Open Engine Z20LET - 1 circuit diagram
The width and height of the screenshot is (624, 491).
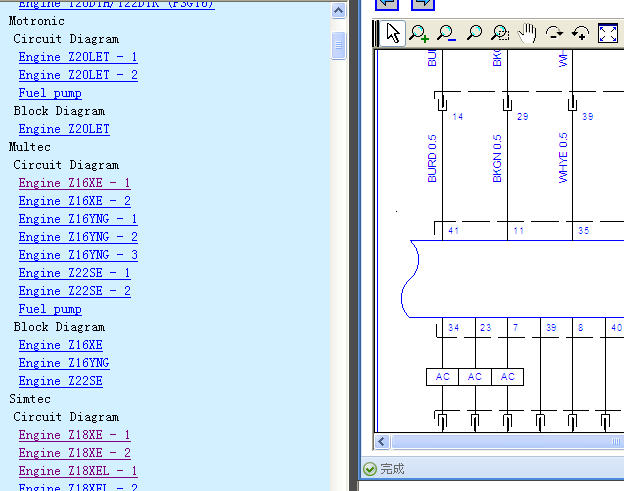pos(78,57)
